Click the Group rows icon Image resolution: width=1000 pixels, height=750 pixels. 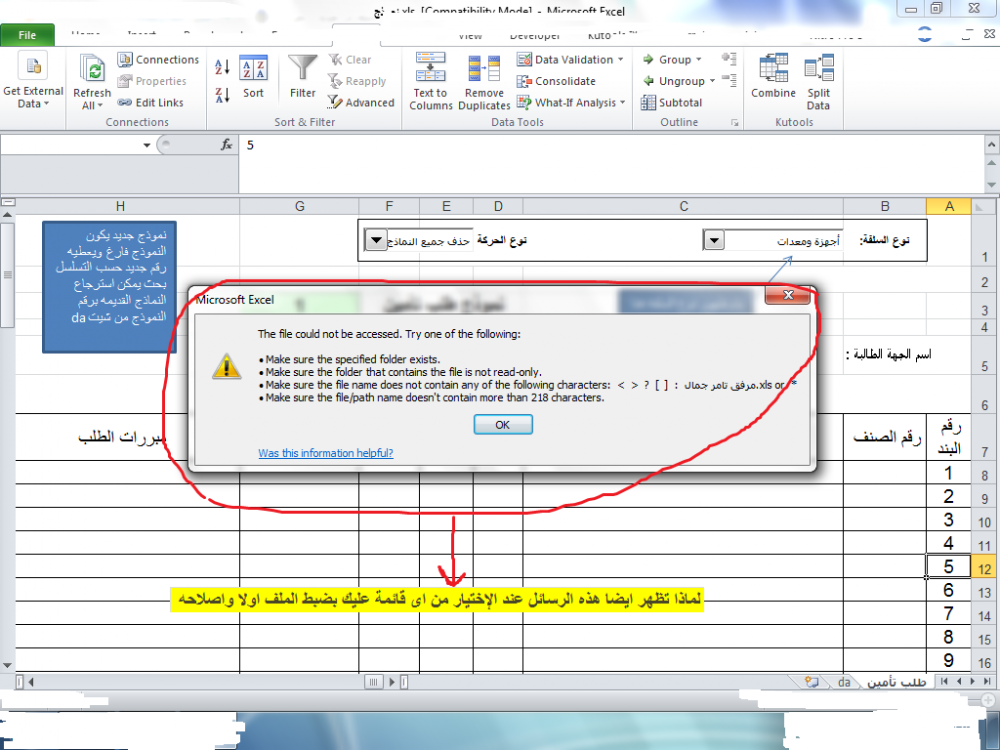pos(649,59)
